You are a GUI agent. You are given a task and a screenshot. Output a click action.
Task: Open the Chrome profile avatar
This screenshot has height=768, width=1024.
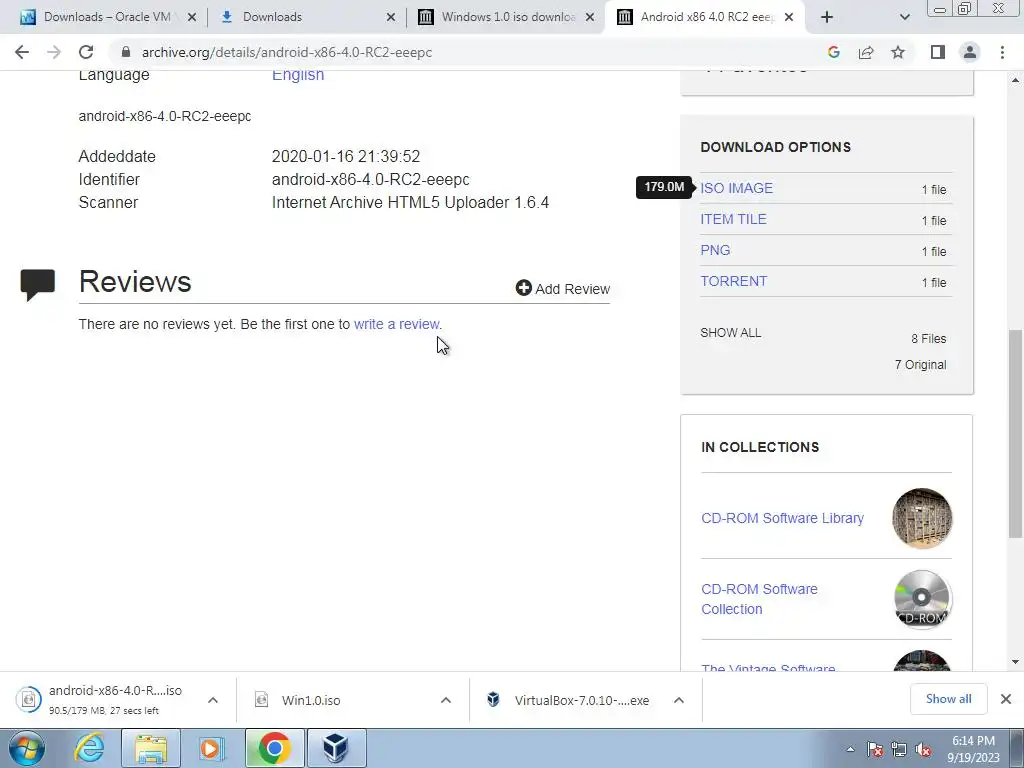970,52
